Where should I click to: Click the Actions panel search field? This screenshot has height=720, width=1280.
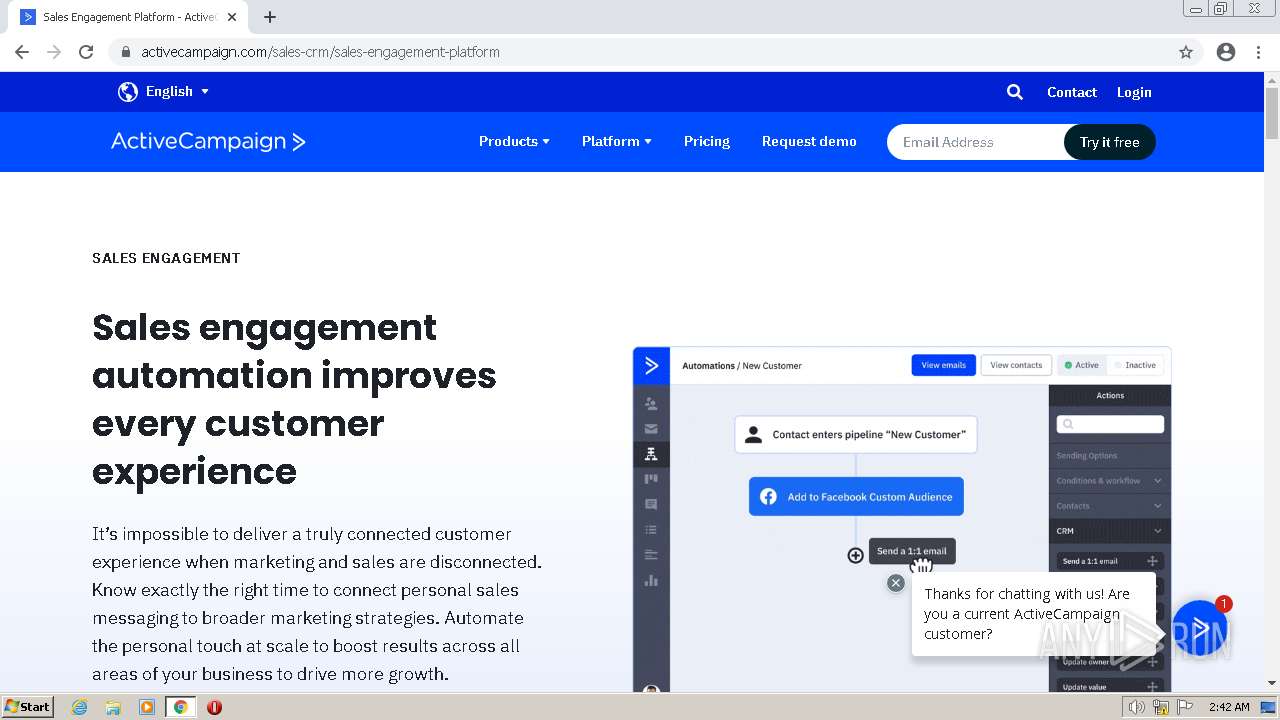1110,424
